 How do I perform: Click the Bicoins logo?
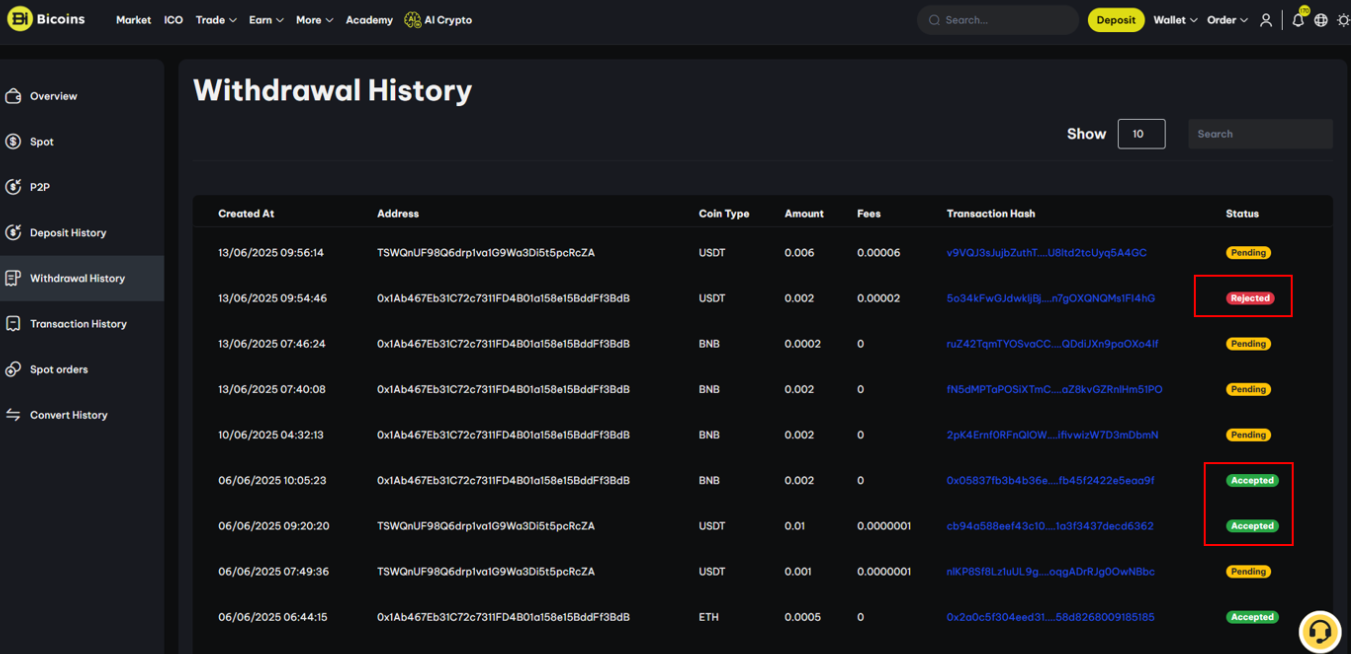coord(46,20)
